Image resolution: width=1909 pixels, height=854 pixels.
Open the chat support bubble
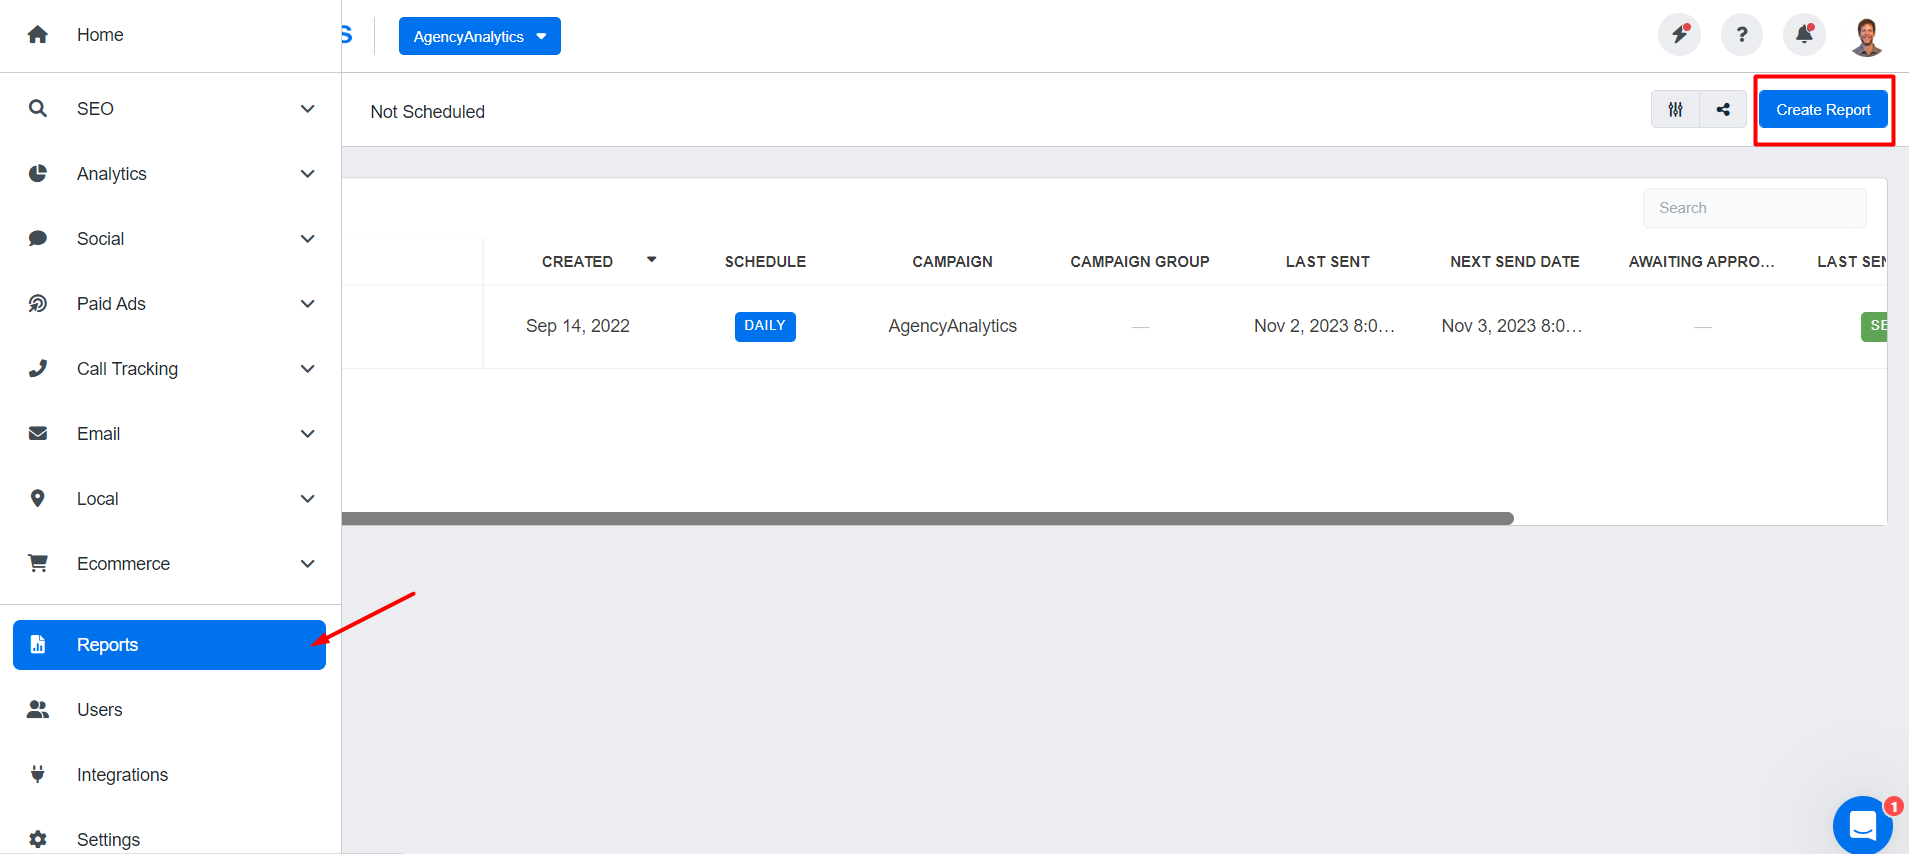pos(1862,825)
